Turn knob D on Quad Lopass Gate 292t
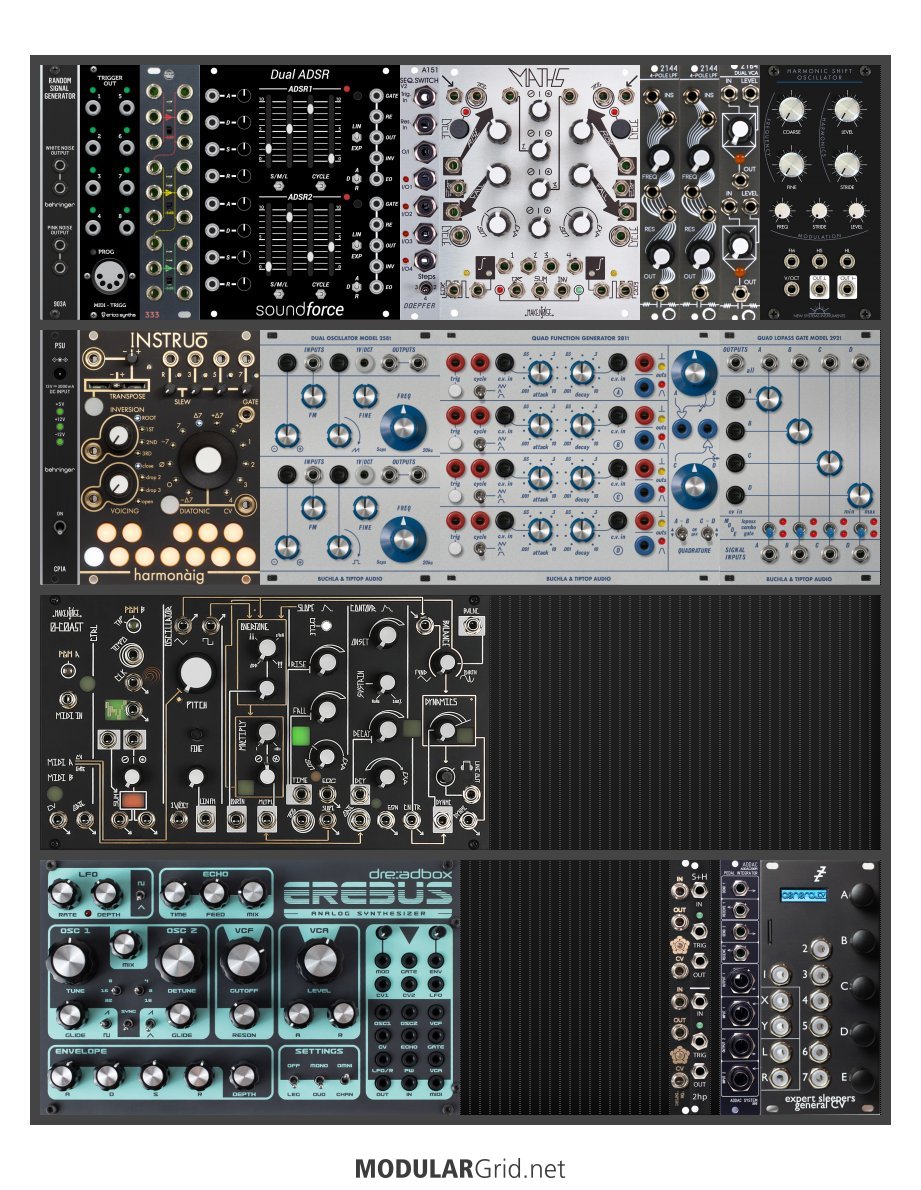Image resolution: width=921 pixels, height=1190 pixels. point(859,495)
